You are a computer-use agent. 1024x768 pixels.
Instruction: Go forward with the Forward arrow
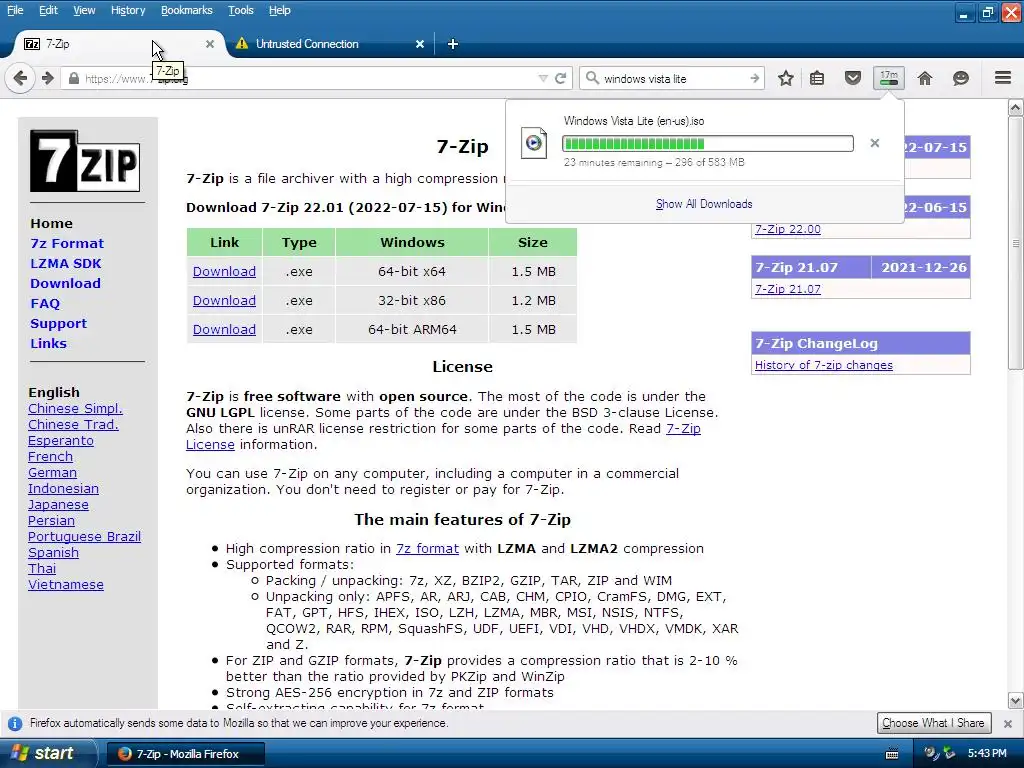[48, 78]
